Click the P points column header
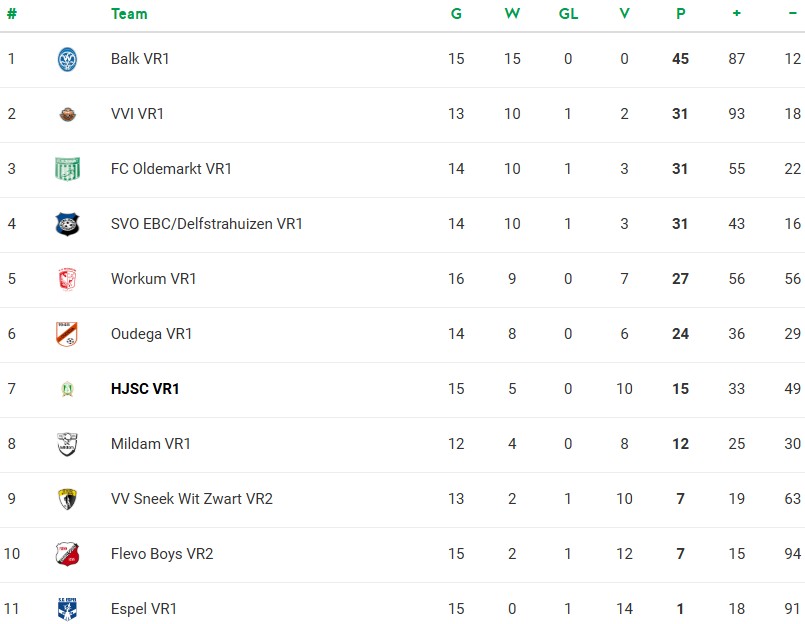 point(680,14)
